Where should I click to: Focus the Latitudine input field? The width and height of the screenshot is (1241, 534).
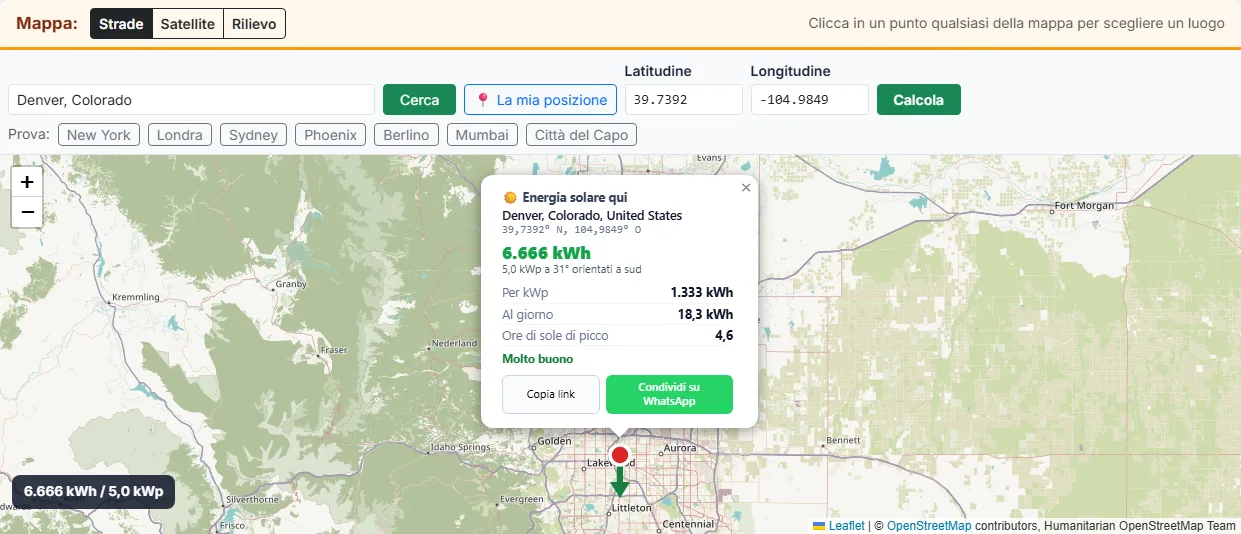[x=684, y=100]
